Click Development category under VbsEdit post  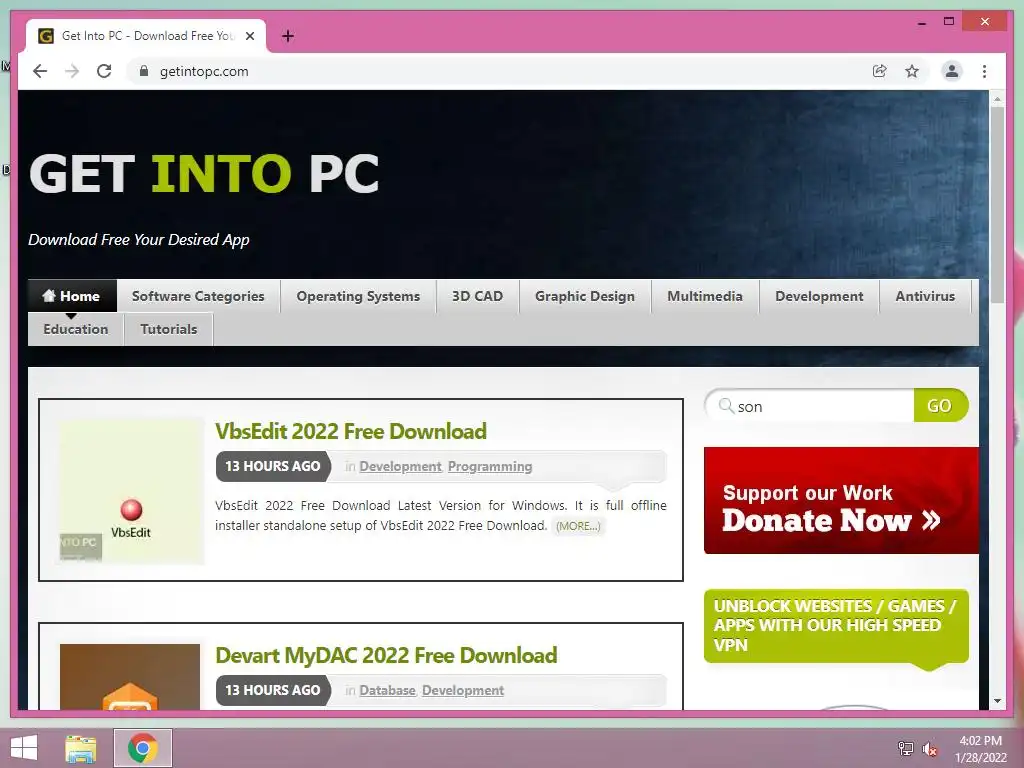pyautogui.click(x=400, y=466)
